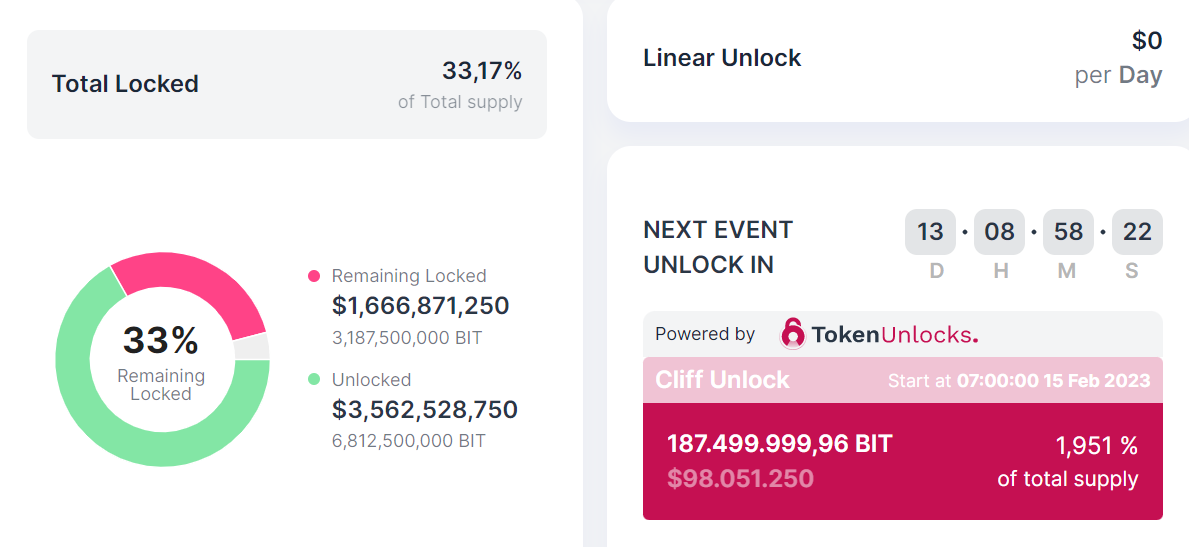Click the 33,17% of Total supply figure
Screen dimensions: 1189x547
(482, 71)
